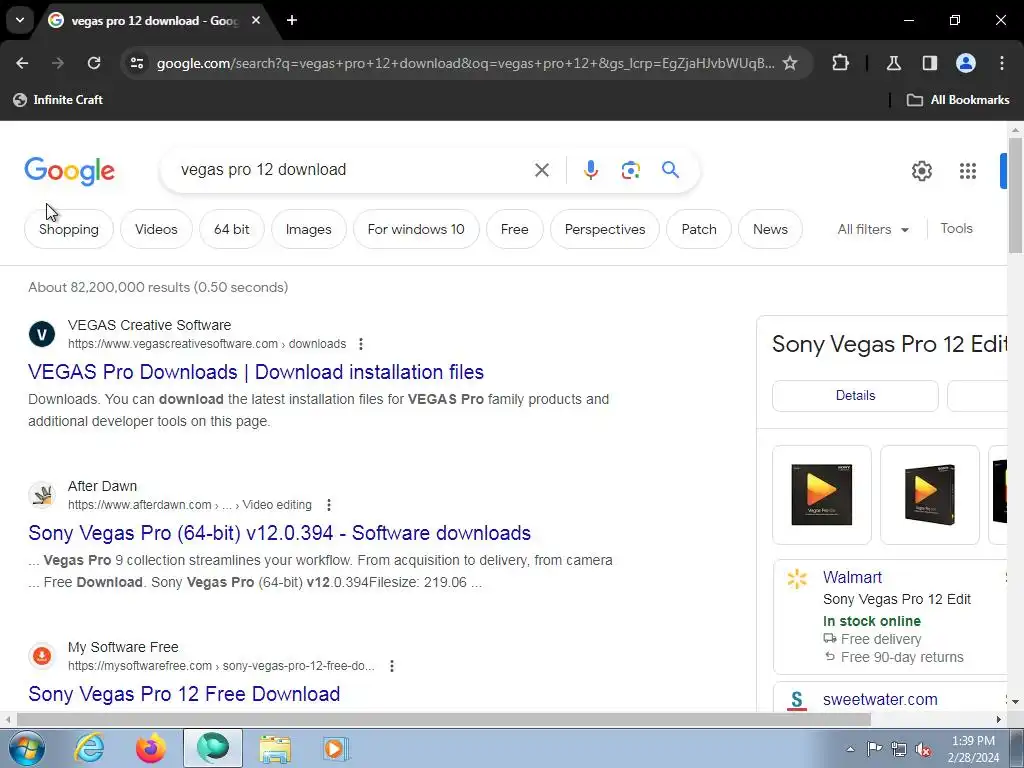The width and height of the screenshot is (1024, 768).
Task: Open Windows Explorer from the taskbar
Action: (275, 748)
